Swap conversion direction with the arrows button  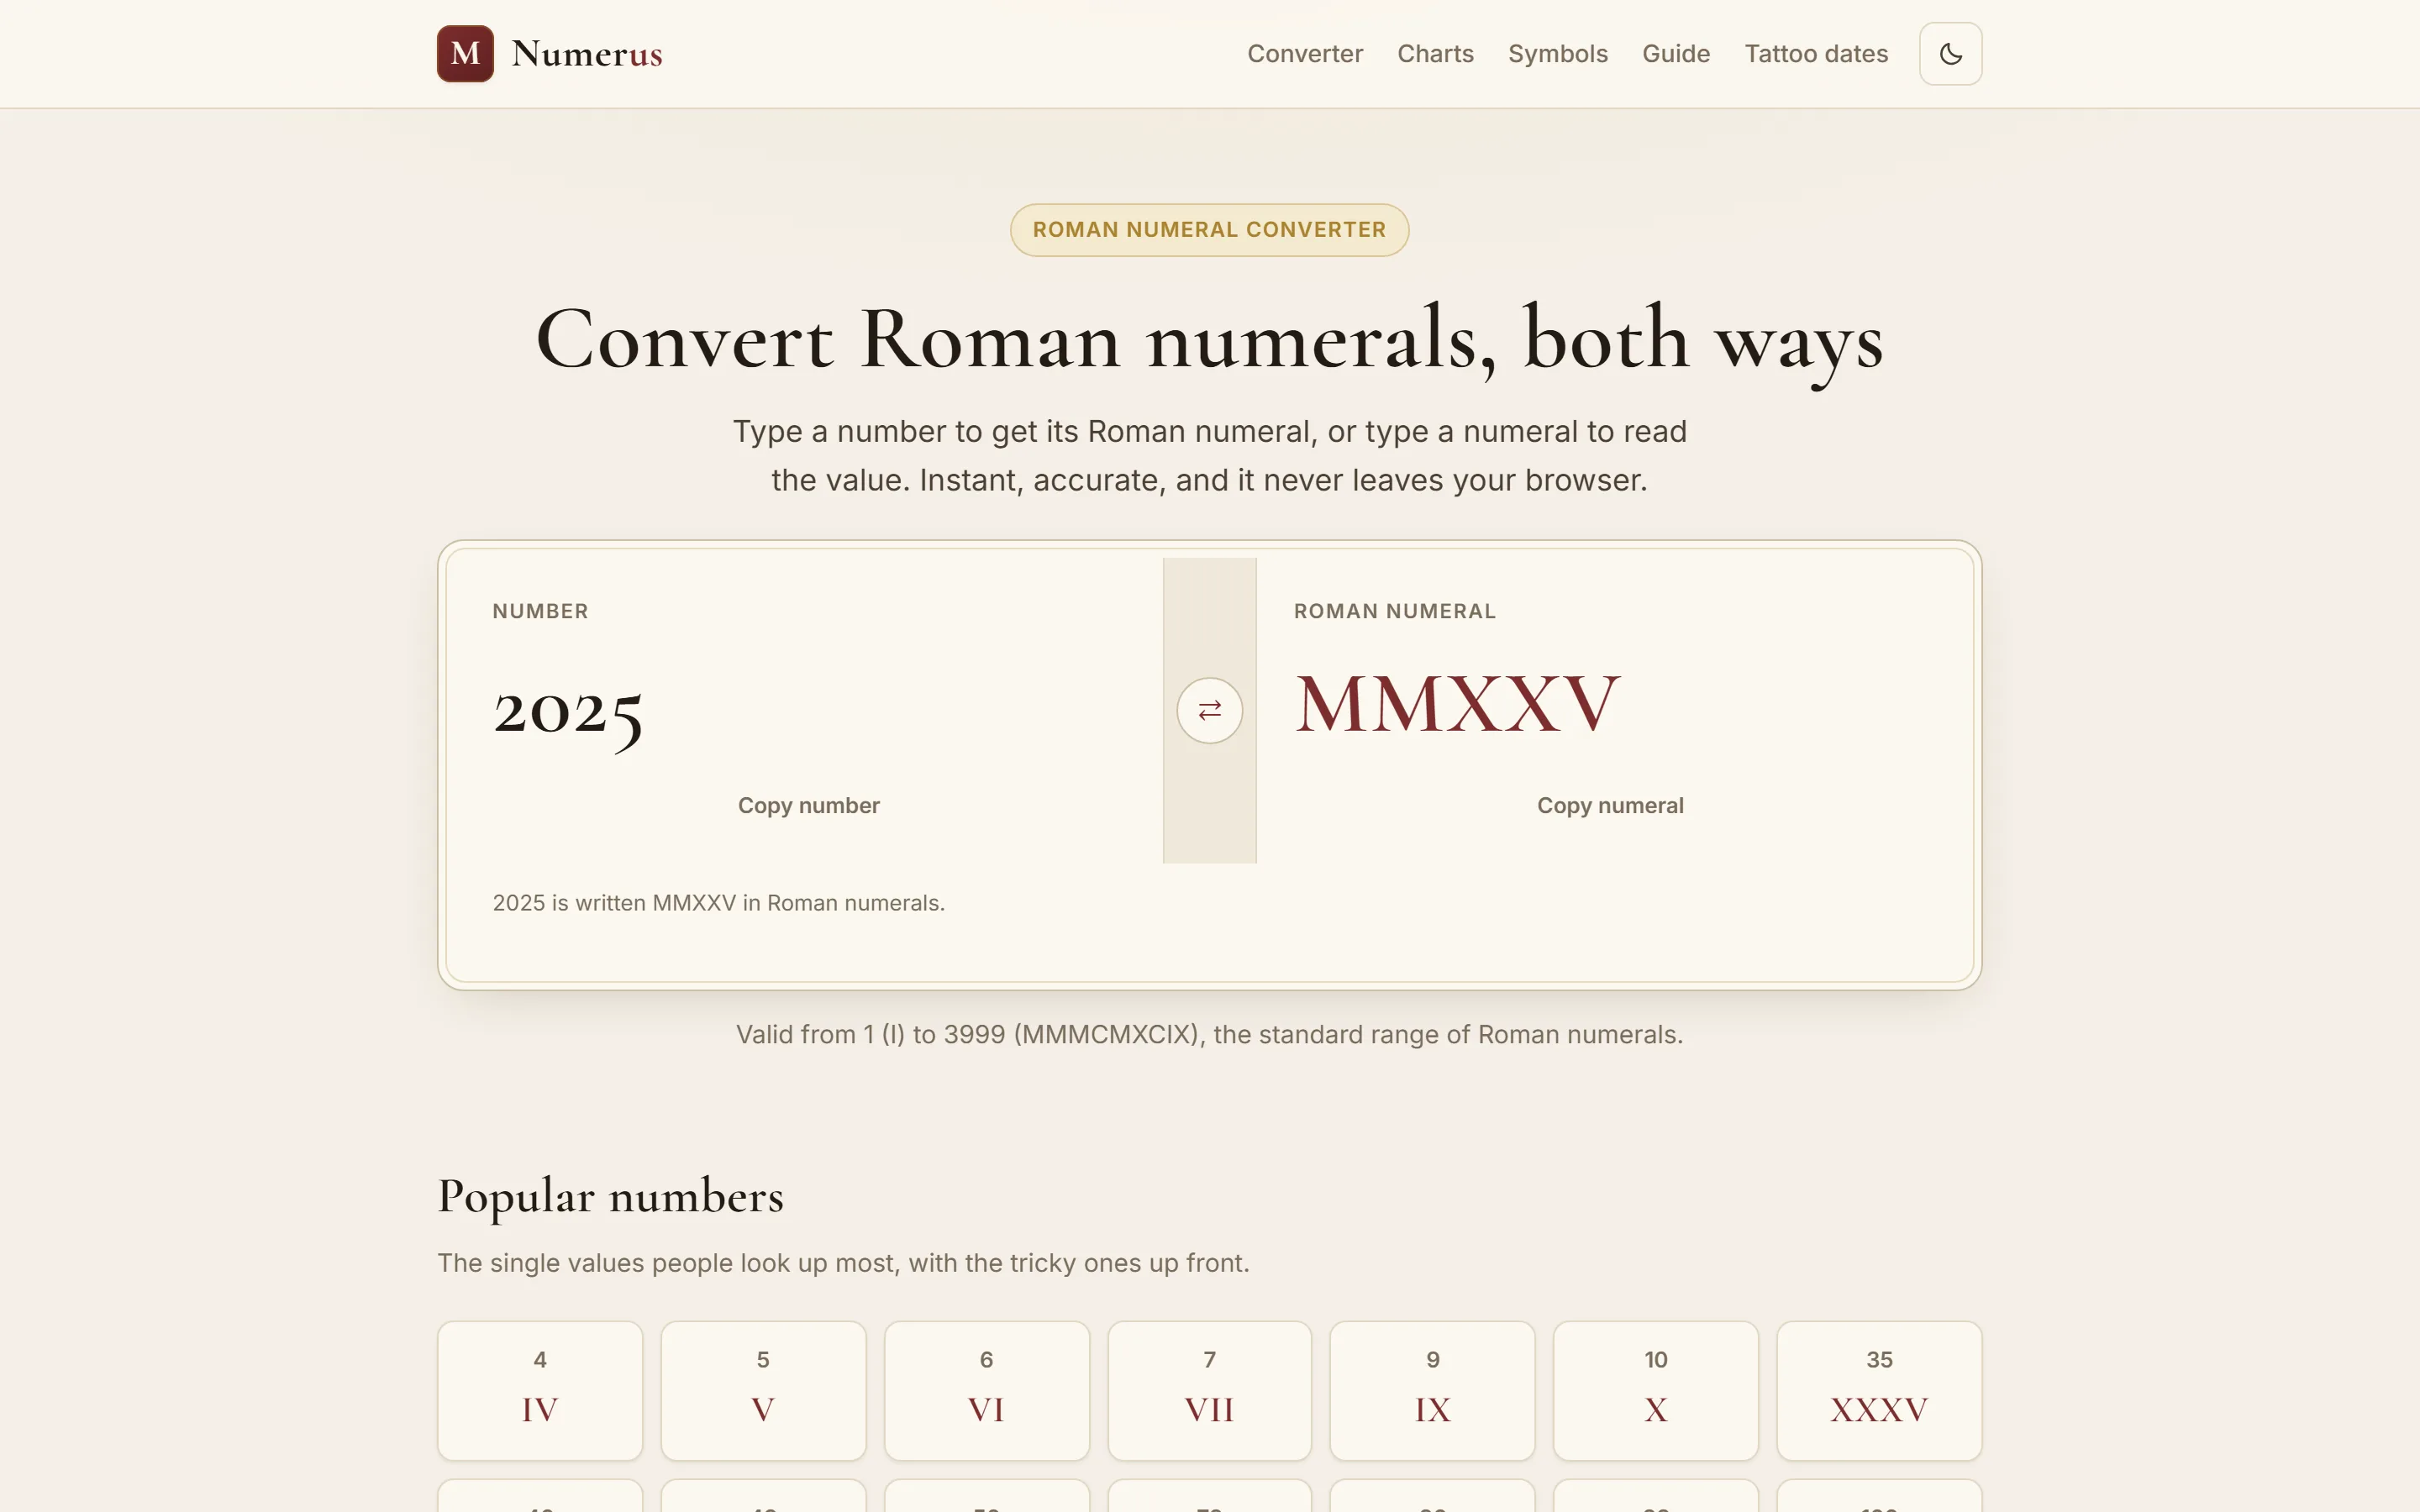(1209, 710)
